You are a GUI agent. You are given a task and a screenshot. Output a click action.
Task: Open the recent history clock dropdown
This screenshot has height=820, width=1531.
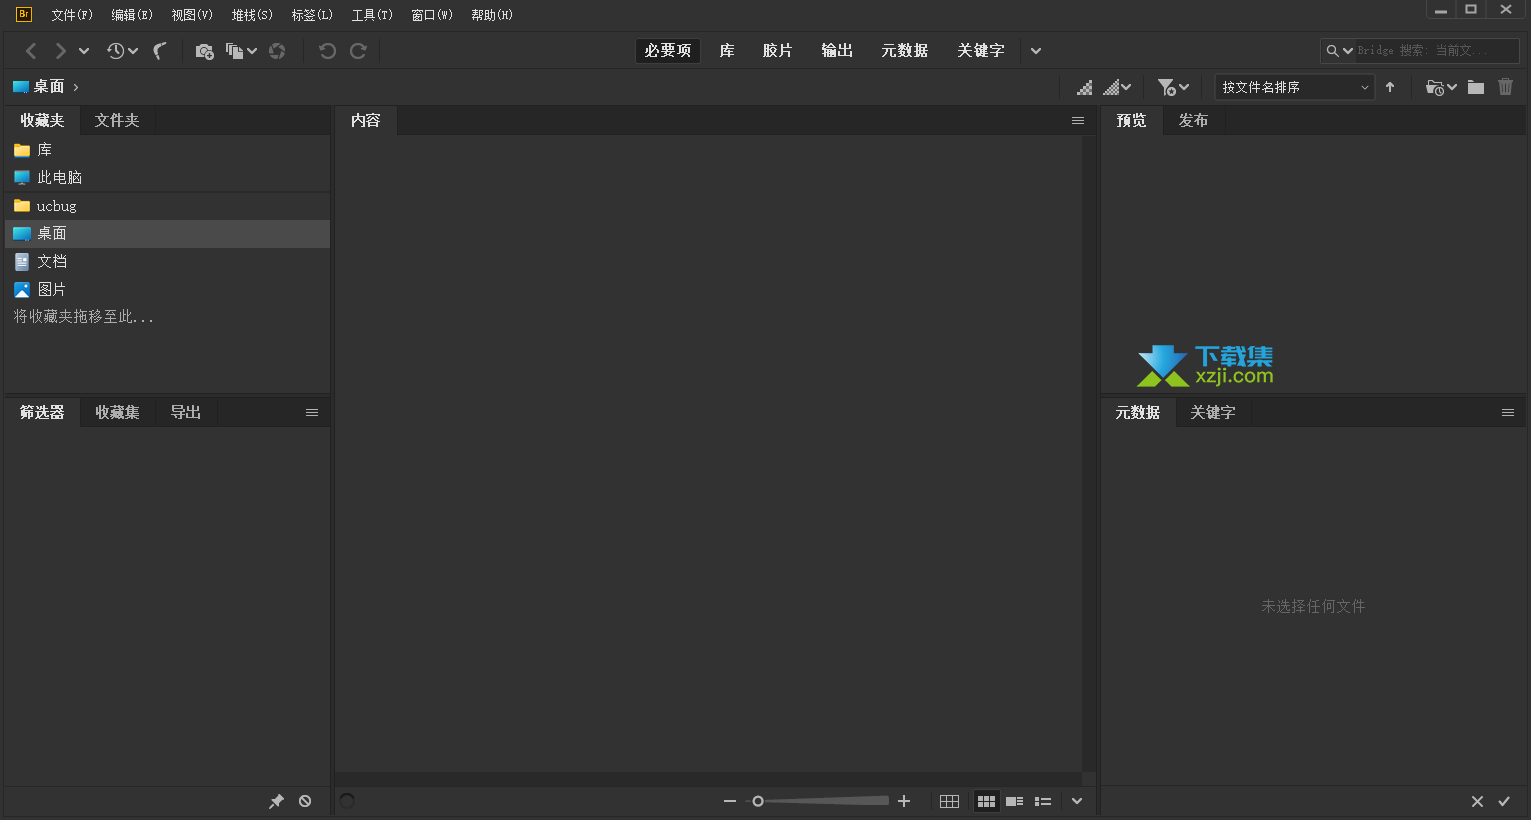pyautogui.click(x=122, y=51)
